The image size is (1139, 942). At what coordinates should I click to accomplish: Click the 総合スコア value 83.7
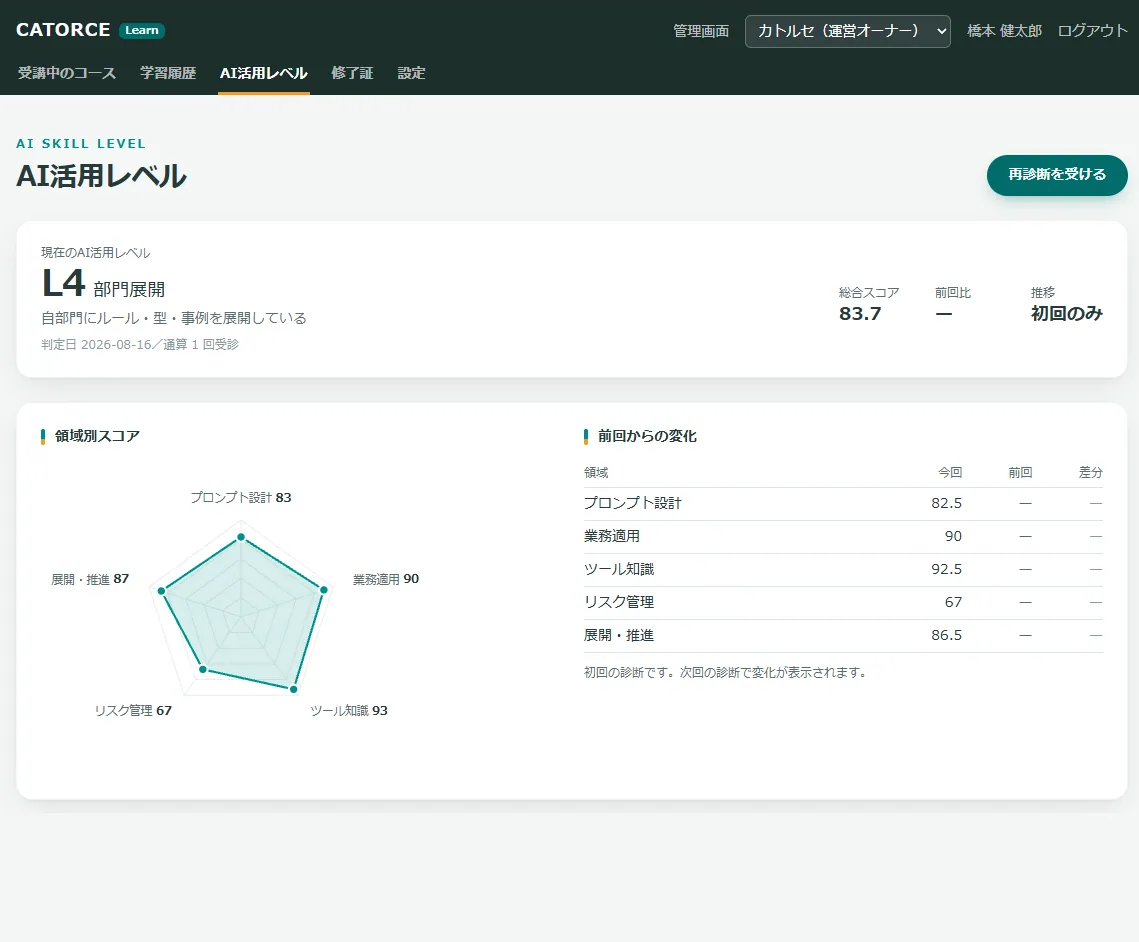coord(860,314)
